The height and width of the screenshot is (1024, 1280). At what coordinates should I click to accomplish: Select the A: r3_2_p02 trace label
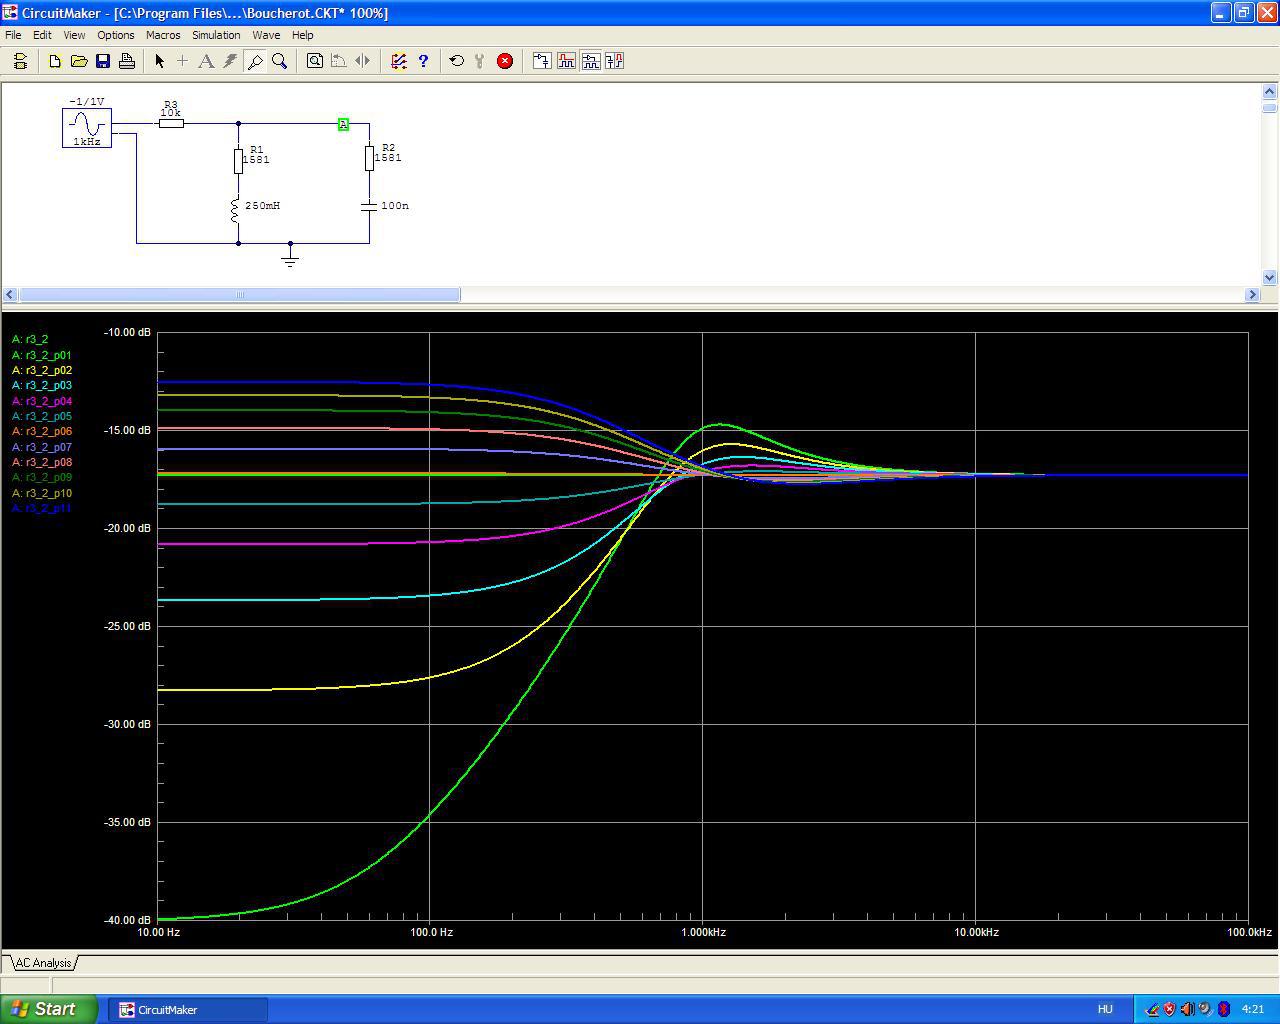(42, 370)
